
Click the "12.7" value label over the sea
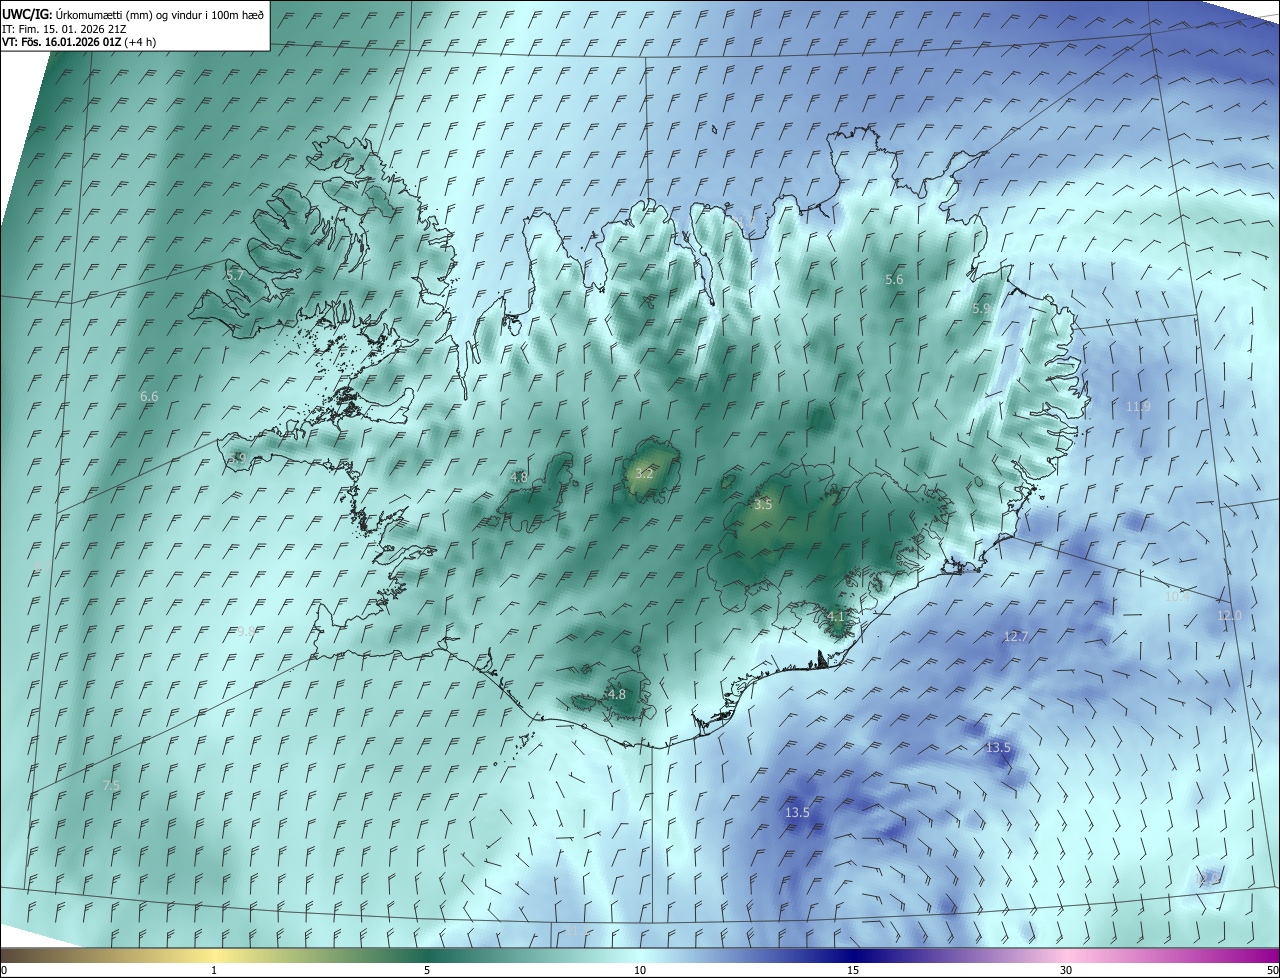click(x=1015, y=637)
